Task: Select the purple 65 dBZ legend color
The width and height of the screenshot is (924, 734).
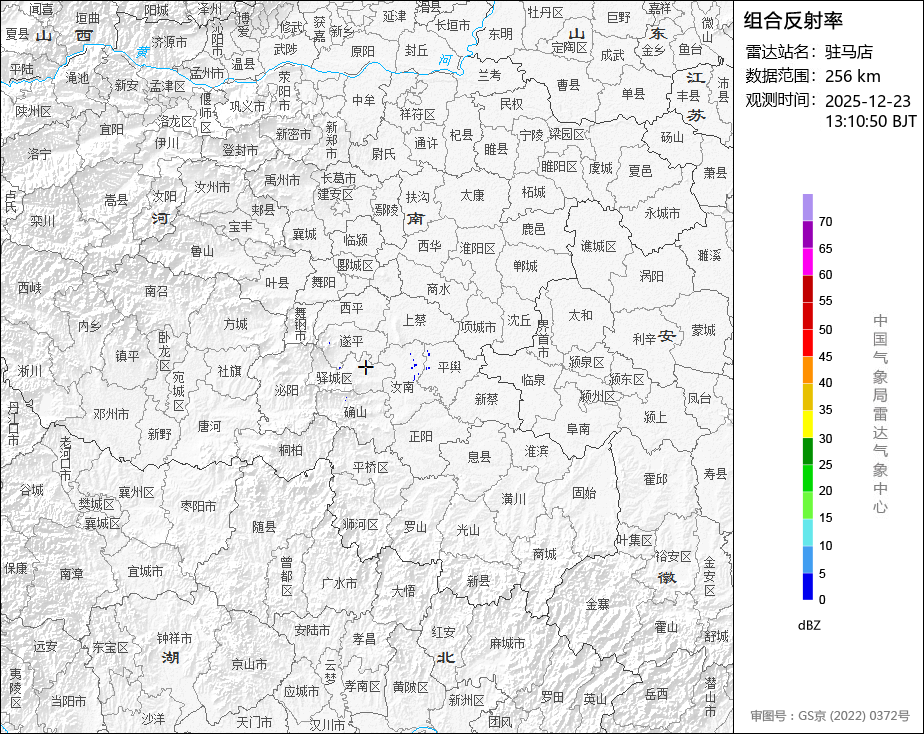Action: 807,234
